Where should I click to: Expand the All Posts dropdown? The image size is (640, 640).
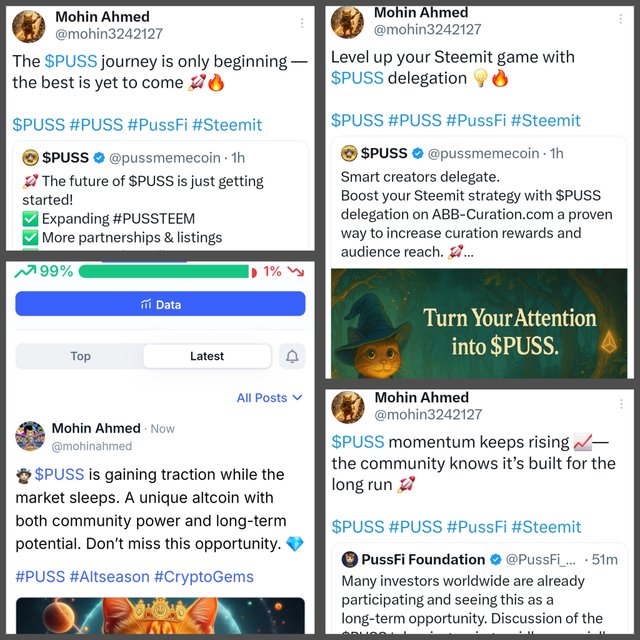269,398
